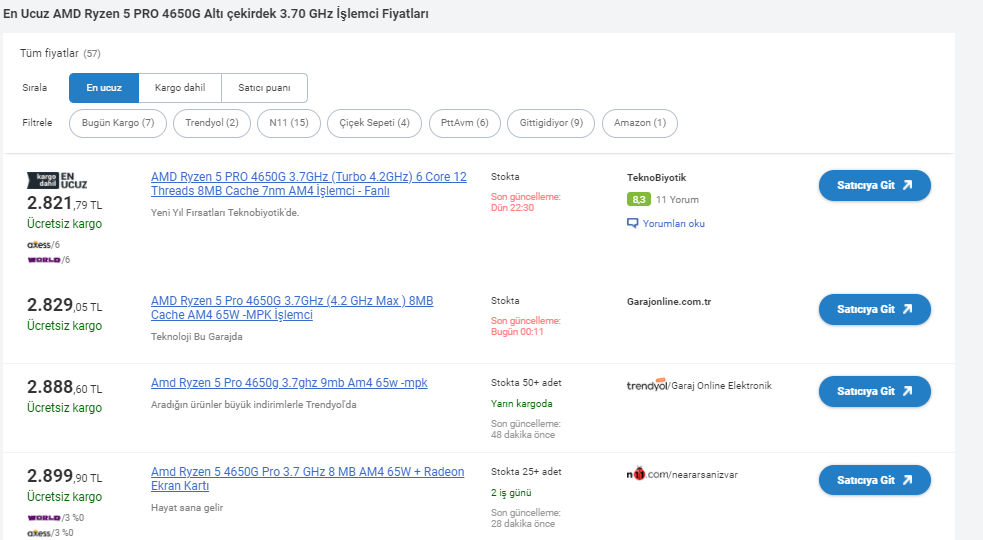Filter by Trendyol (2)

point(212,123)
